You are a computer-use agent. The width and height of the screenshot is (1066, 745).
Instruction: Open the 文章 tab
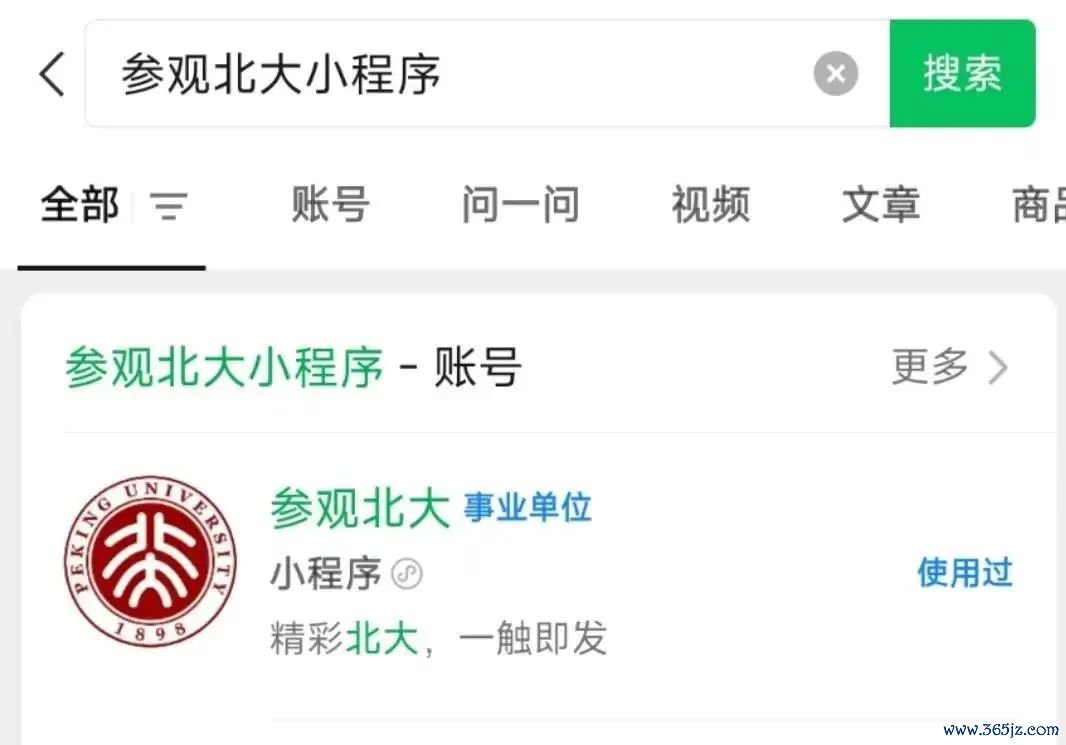point(880,205)
